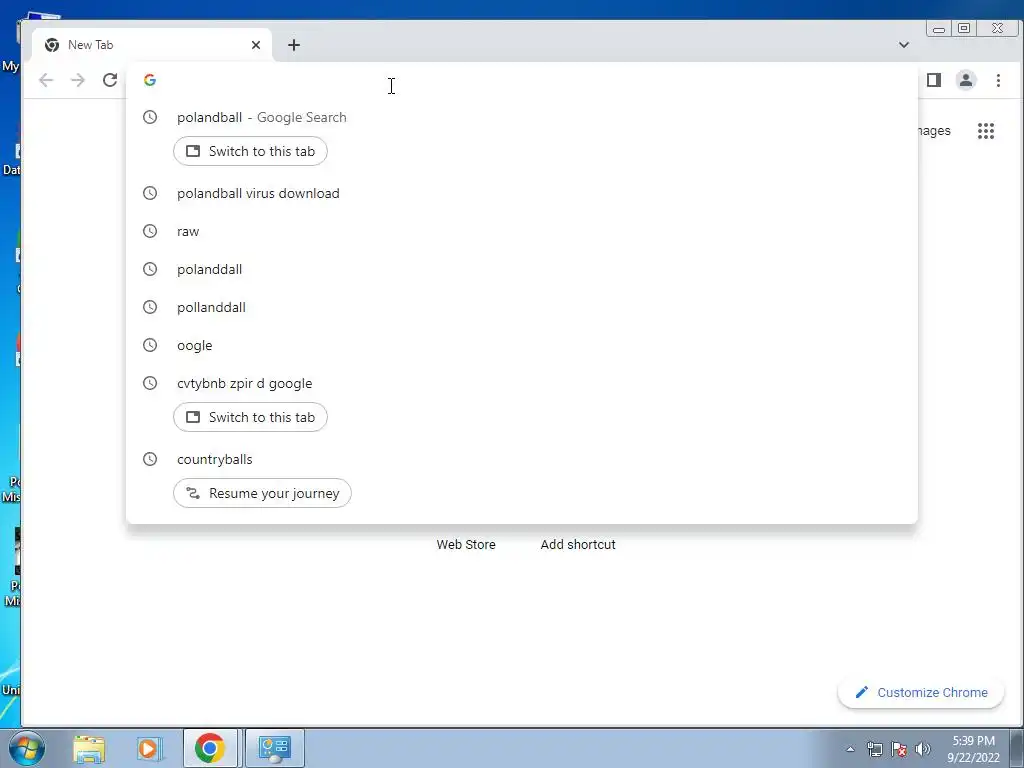Click the volume speaker tray icon
1024x768 pixels.
(x=922, y=749)
